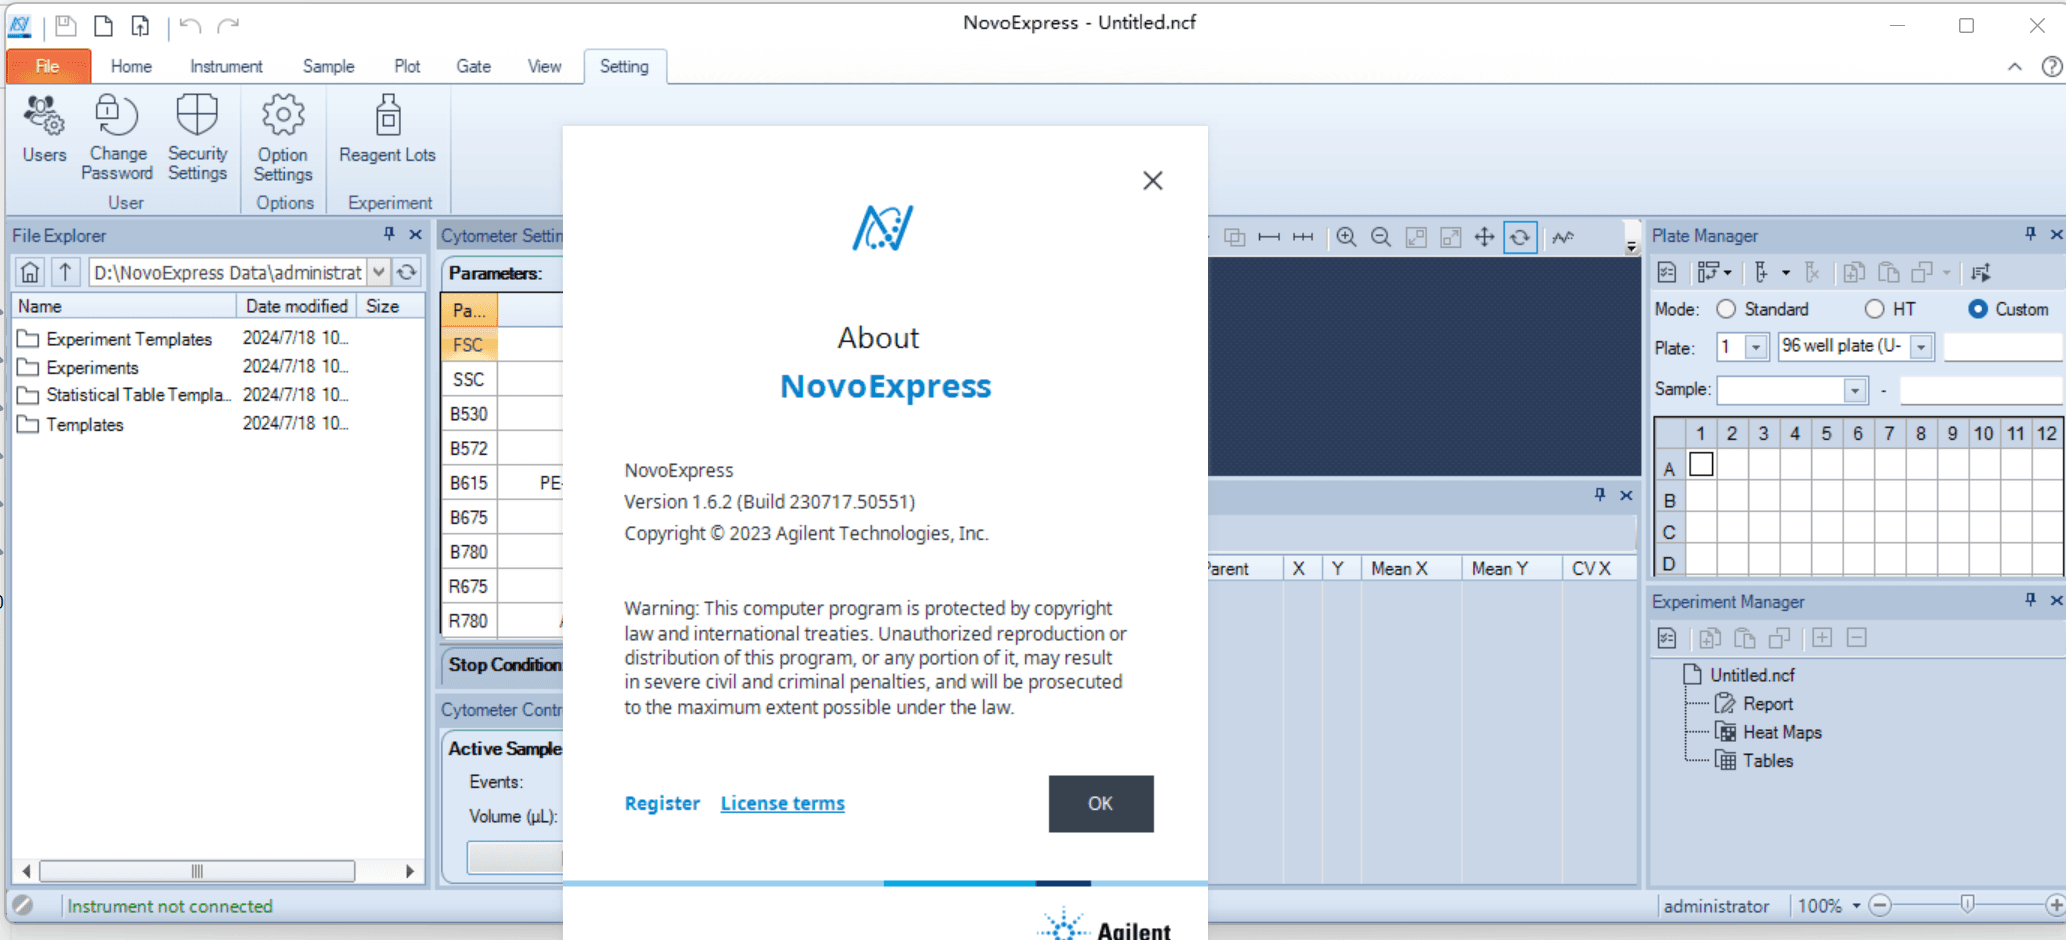
Task: Click the zoom slider minus button
Action: pos(1880,906)
